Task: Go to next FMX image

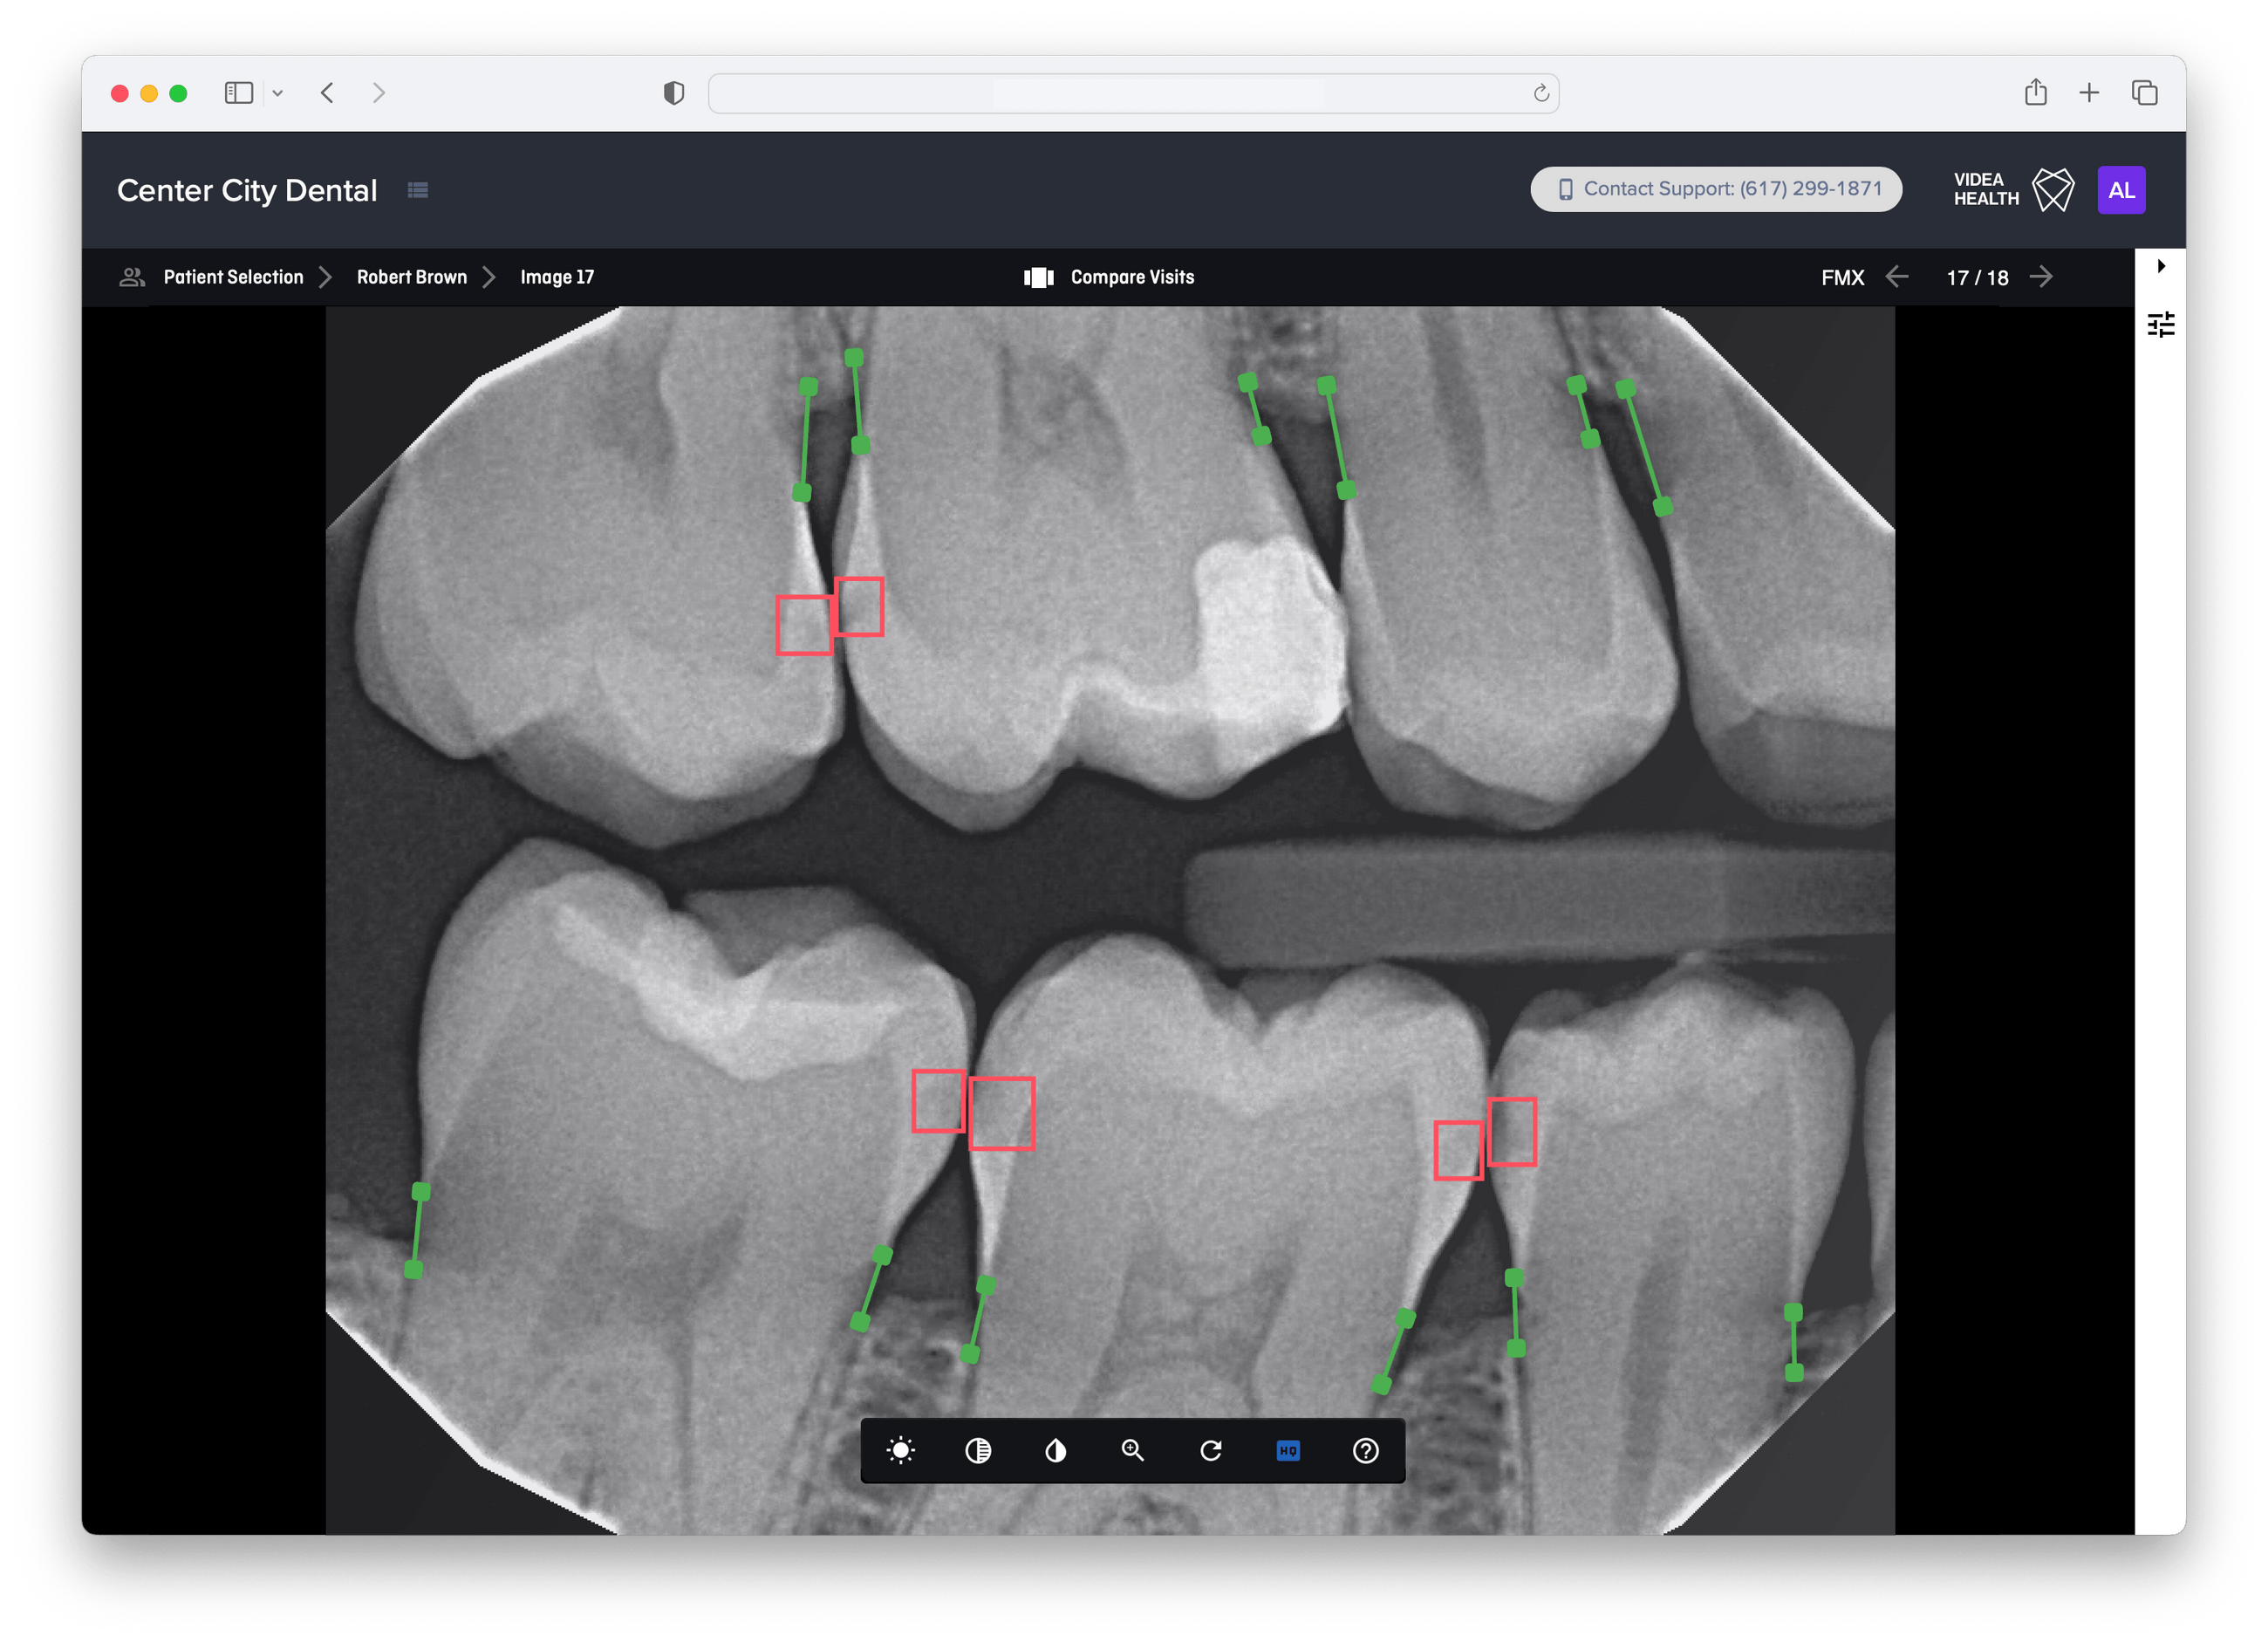Action: click(x=2041, y=277)
